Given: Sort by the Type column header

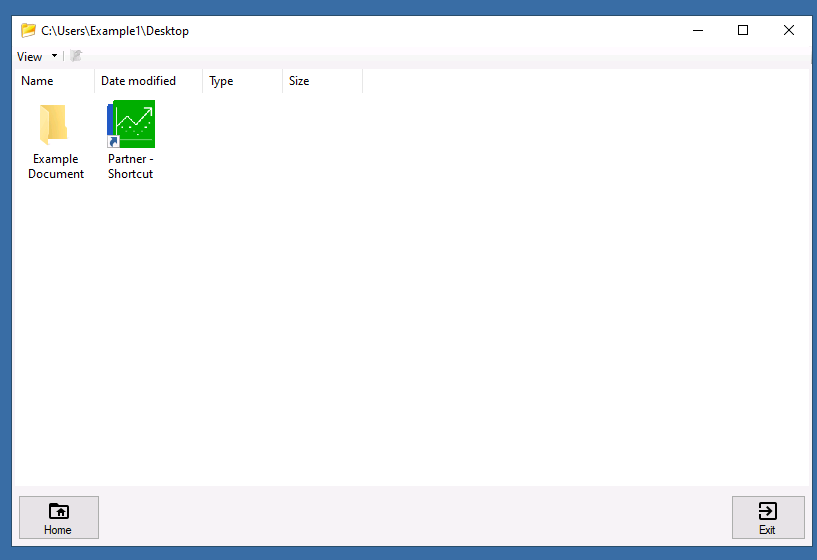Looking at the screenshot, I should click(221, 81).
